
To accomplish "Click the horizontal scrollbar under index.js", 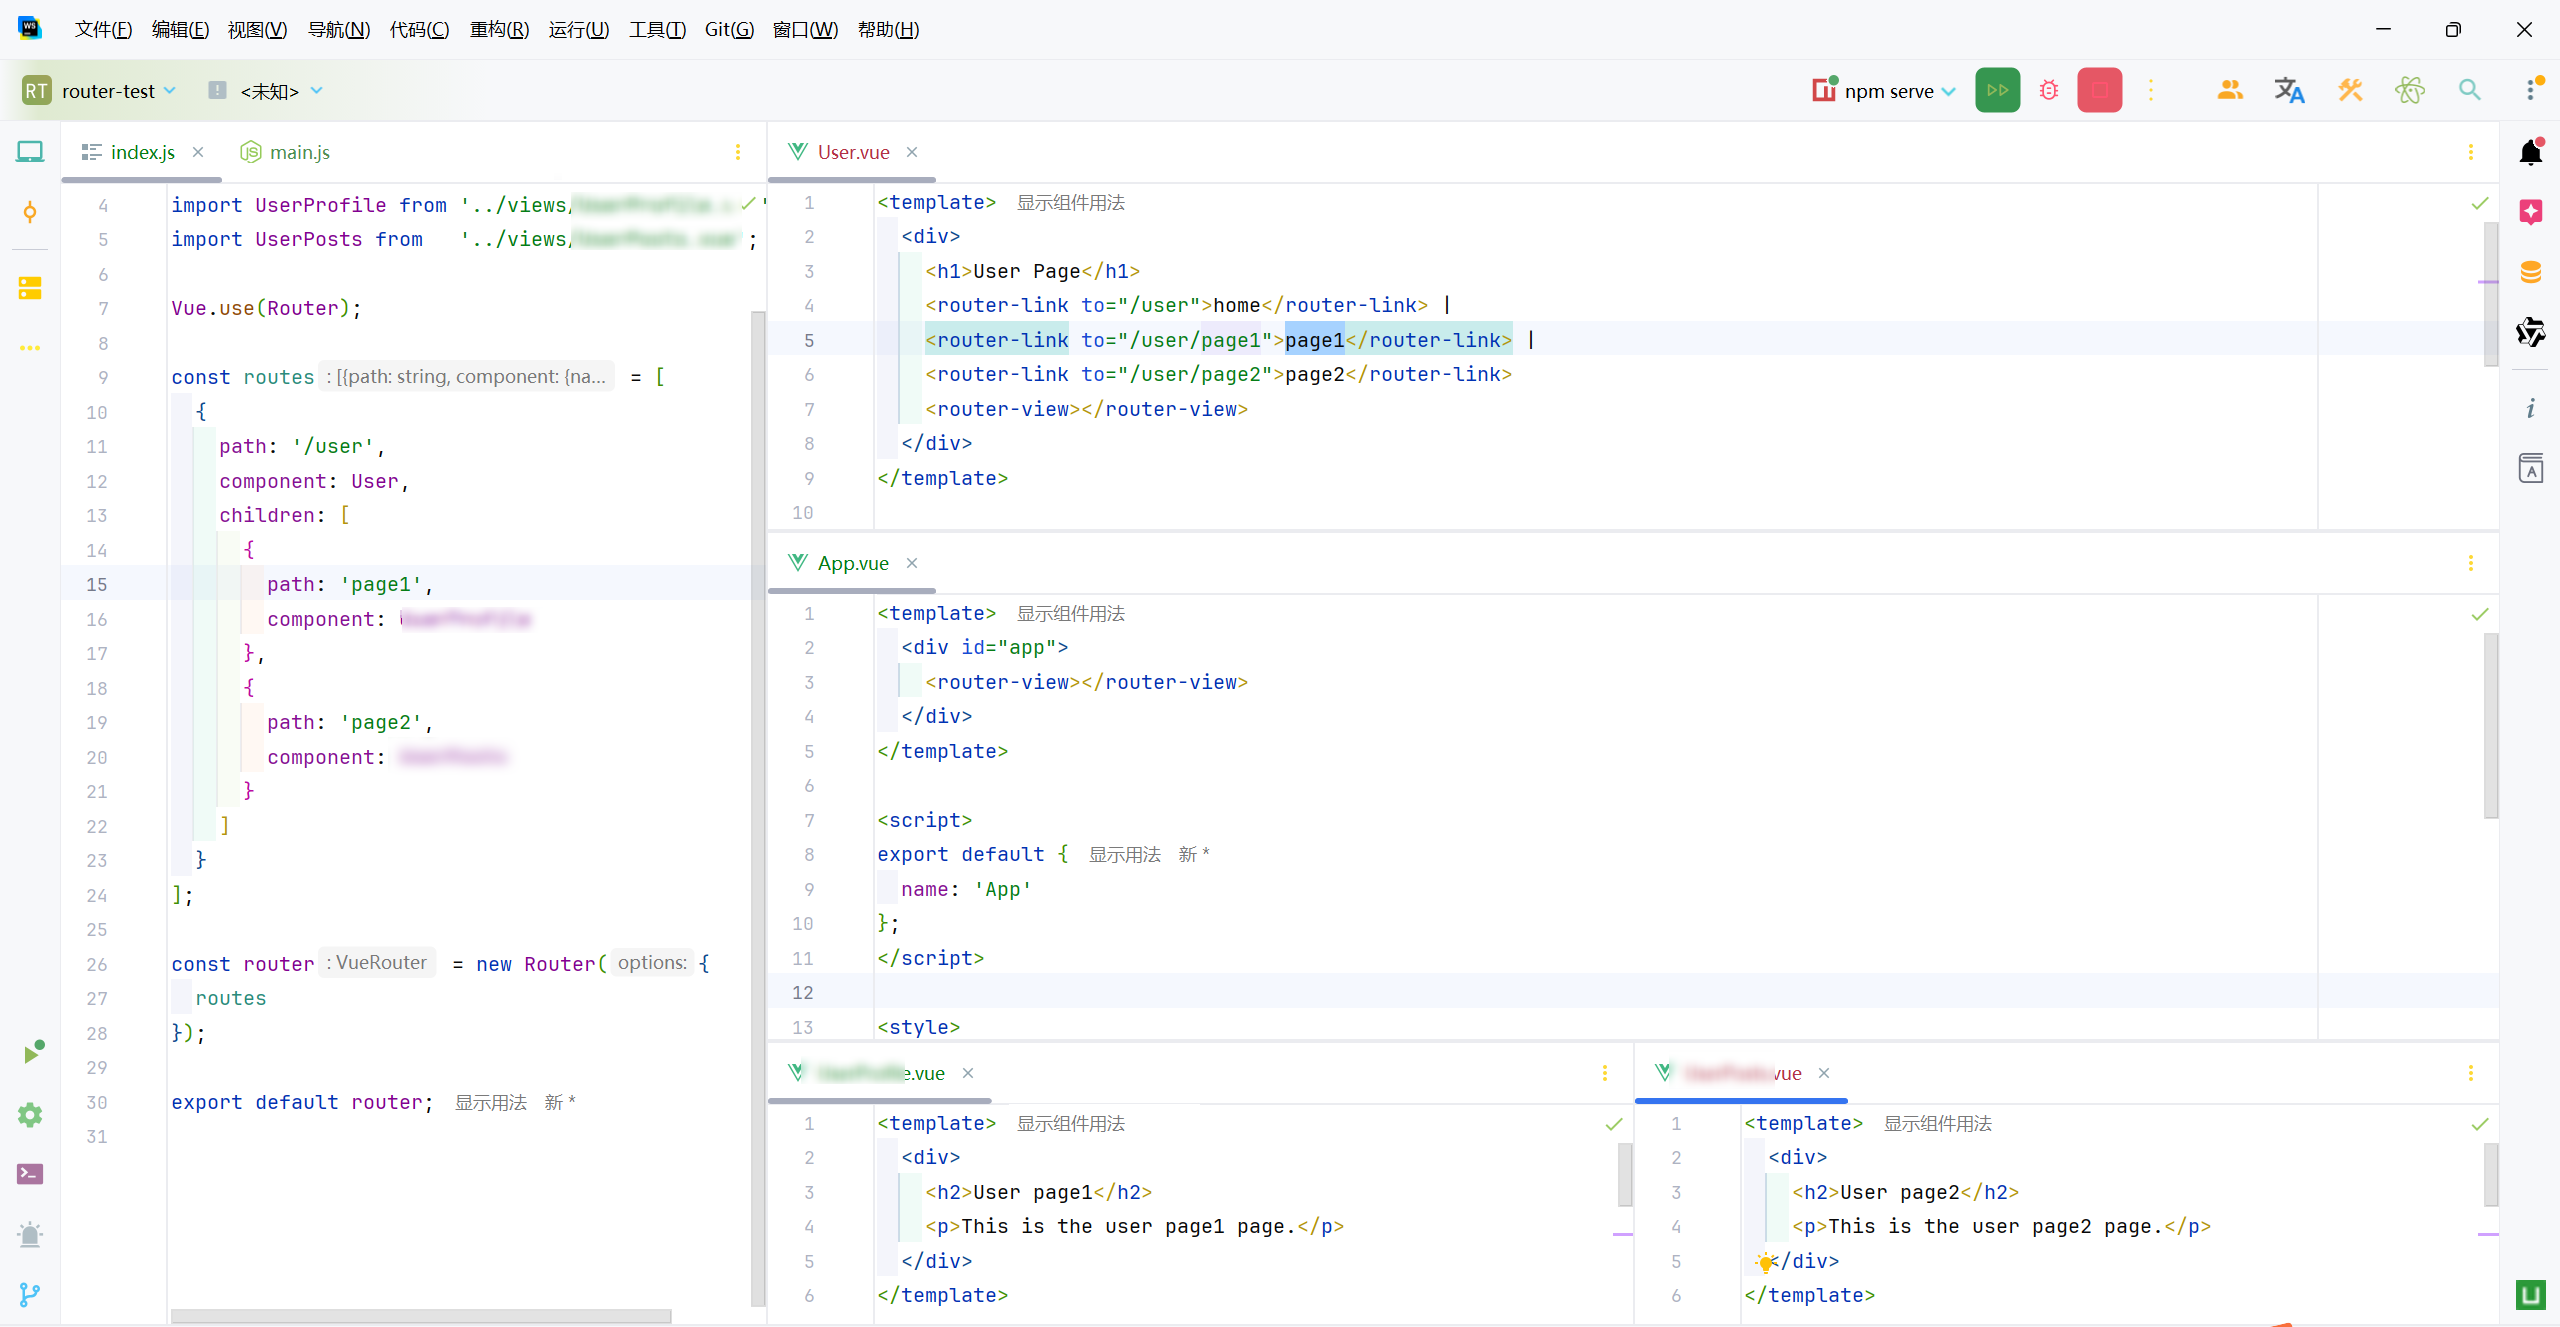I will (421, 1316).
